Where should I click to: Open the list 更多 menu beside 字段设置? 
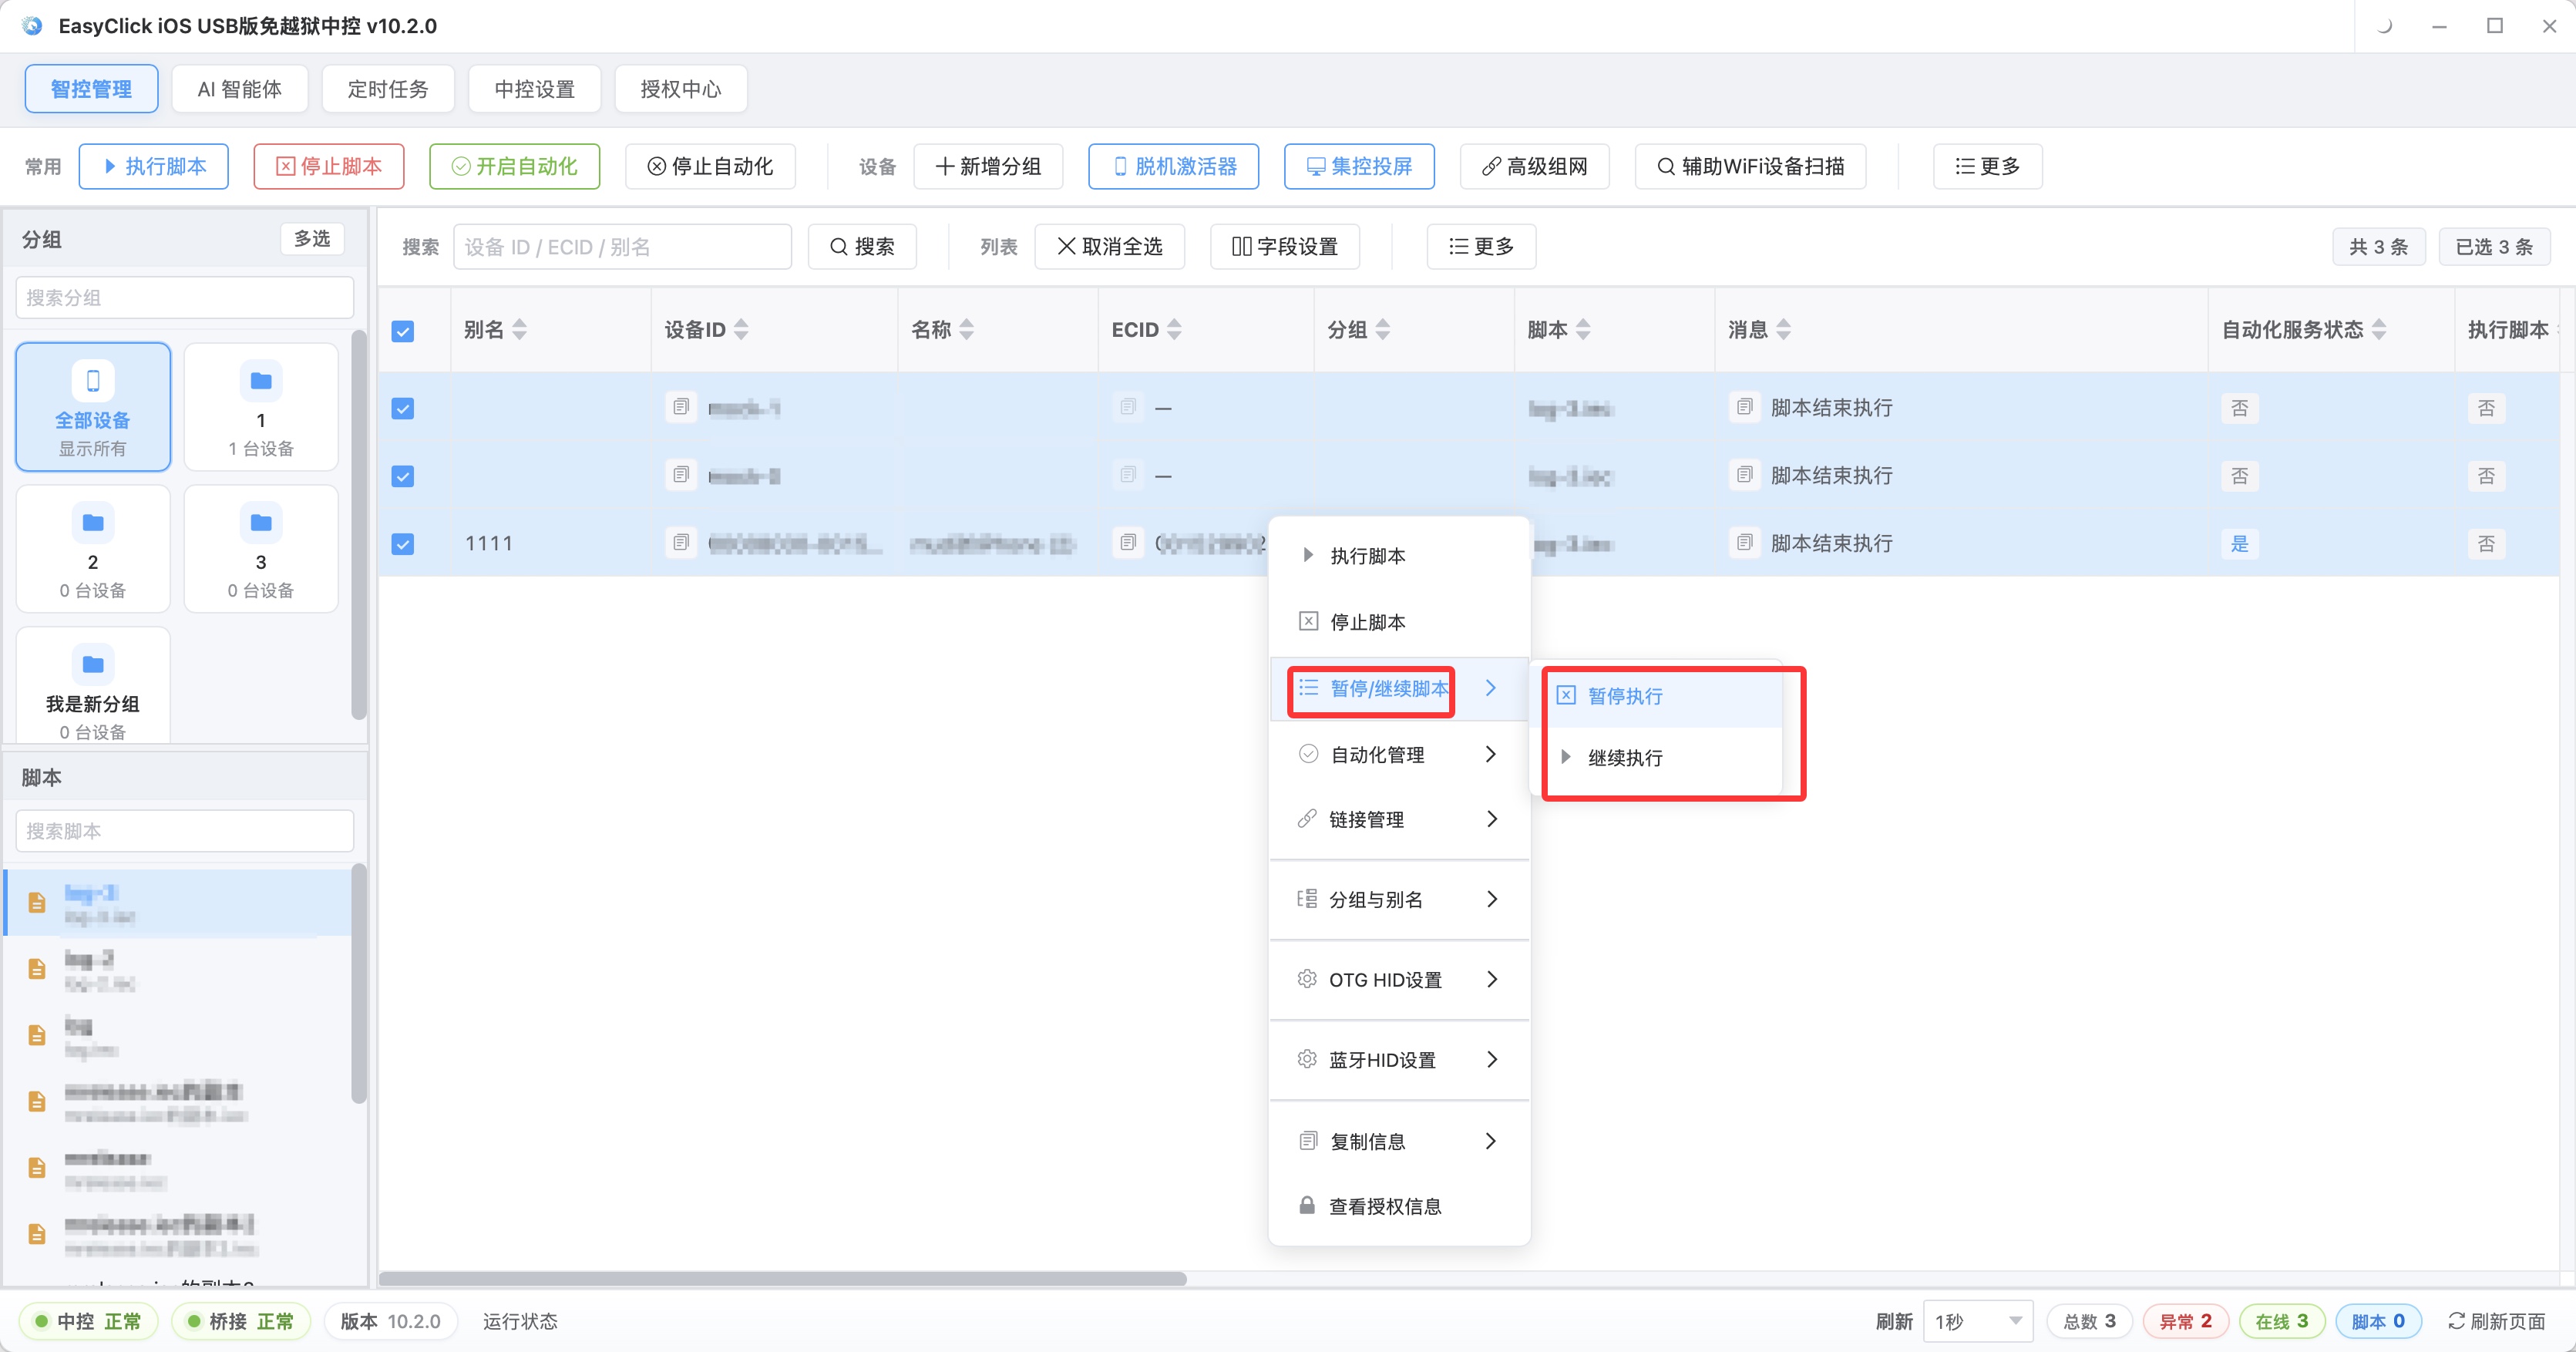(1481, 246)
